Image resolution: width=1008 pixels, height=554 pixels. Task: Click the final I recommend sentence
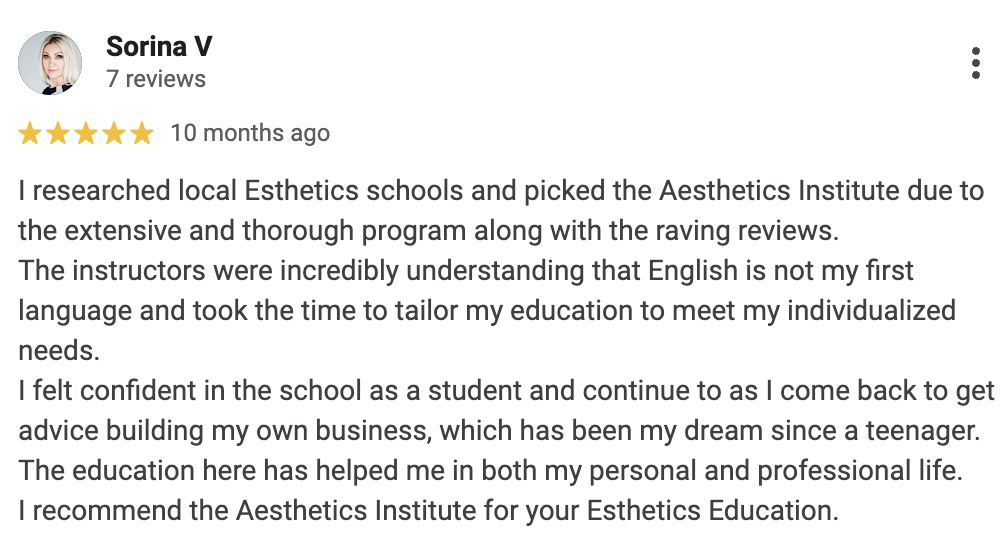(428, 511)
